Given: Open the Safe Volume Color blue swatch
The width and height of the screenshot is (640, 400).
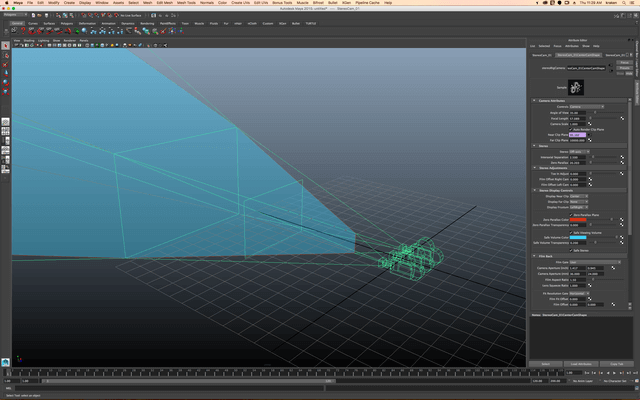Looking at the screenshot, I should 578,237.
